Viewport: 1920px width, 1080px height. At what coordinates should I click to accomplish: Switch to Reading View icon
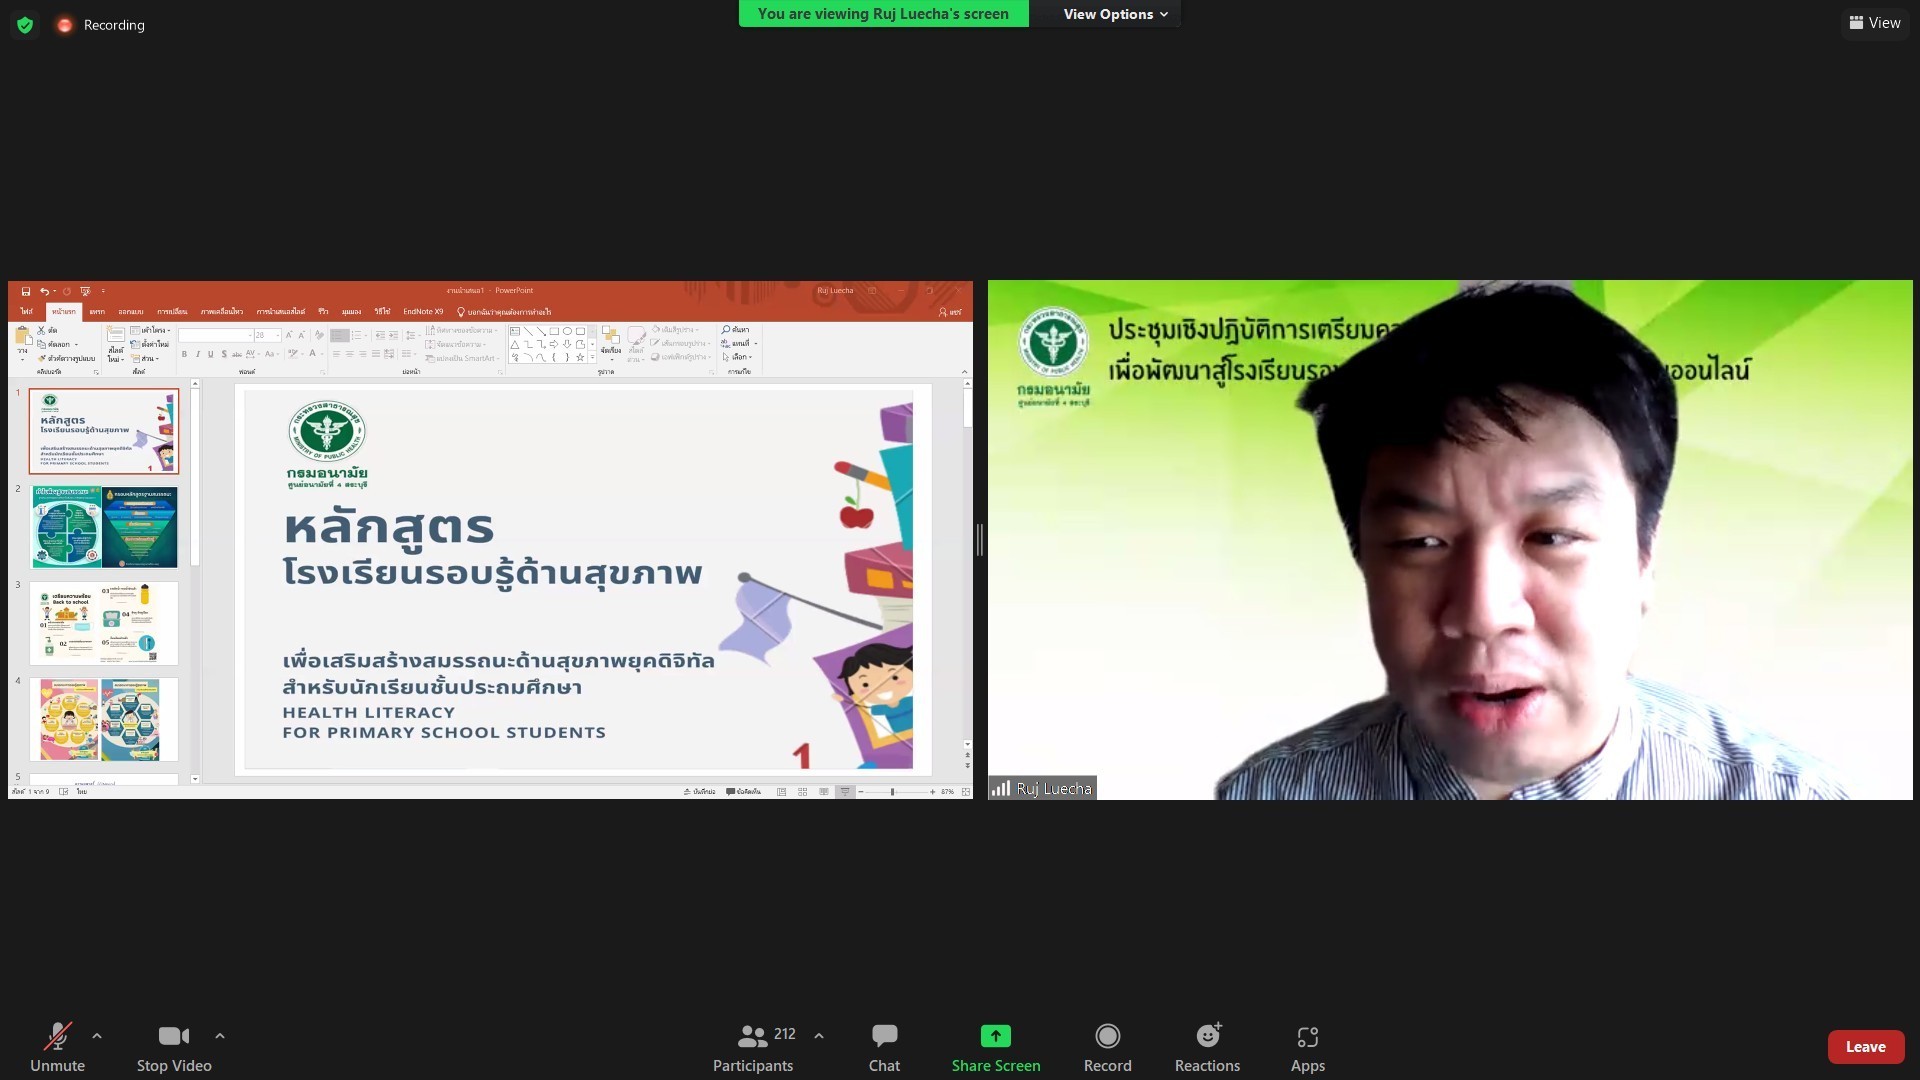[823, 792]
